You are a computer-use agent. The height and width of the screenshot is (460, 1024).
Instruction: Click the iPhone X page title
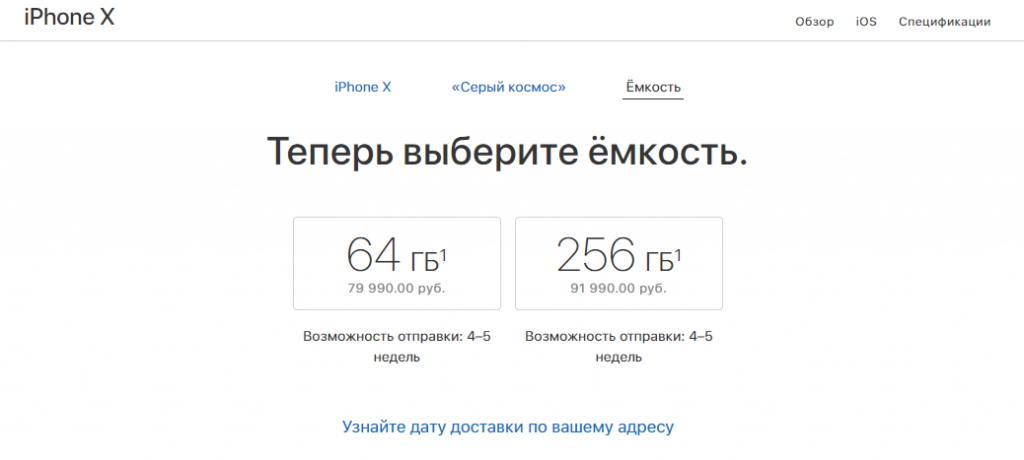(69, 18)
